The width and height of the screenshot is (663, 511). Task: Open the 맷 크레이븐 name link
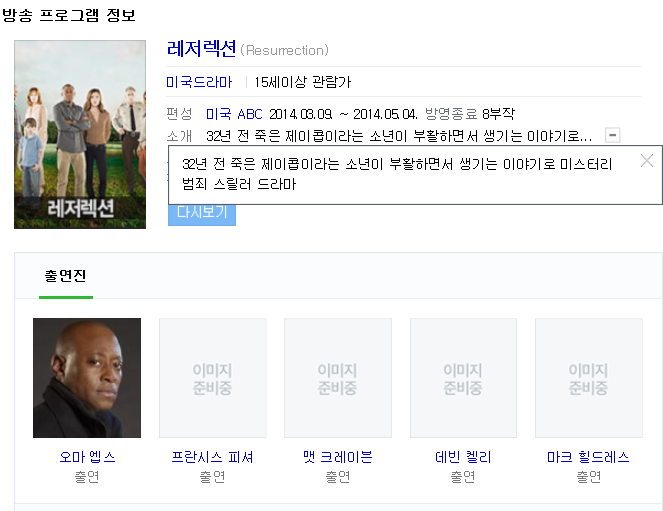(x=338, y=457)
